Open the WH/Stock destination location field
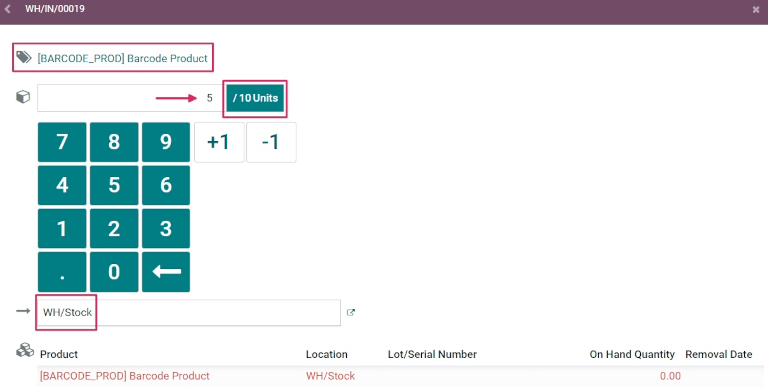This screenshot has width=768, height=391. click(x=189, y=313)
